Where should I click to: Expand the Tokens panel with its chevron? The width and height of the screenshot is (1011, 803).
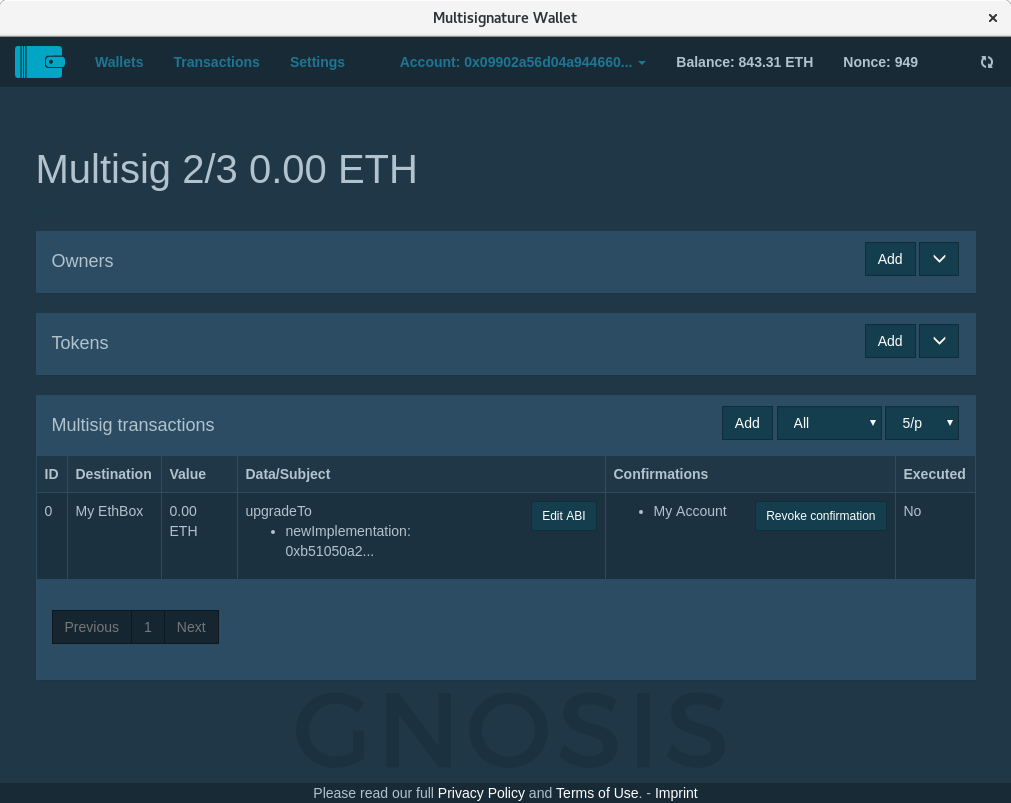point(939,341)
